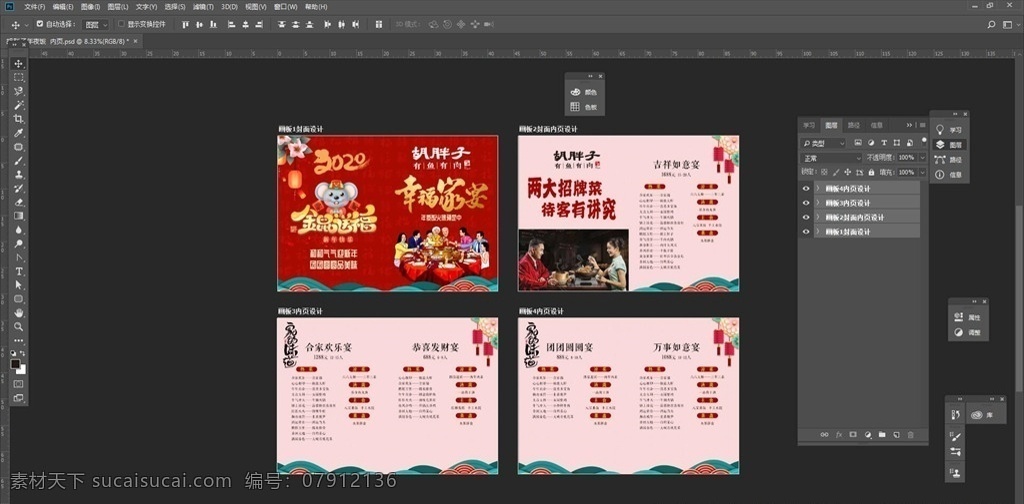Click the foreground color swatch
Screen dimensions: 1024x504
click(x=15, y=364)
